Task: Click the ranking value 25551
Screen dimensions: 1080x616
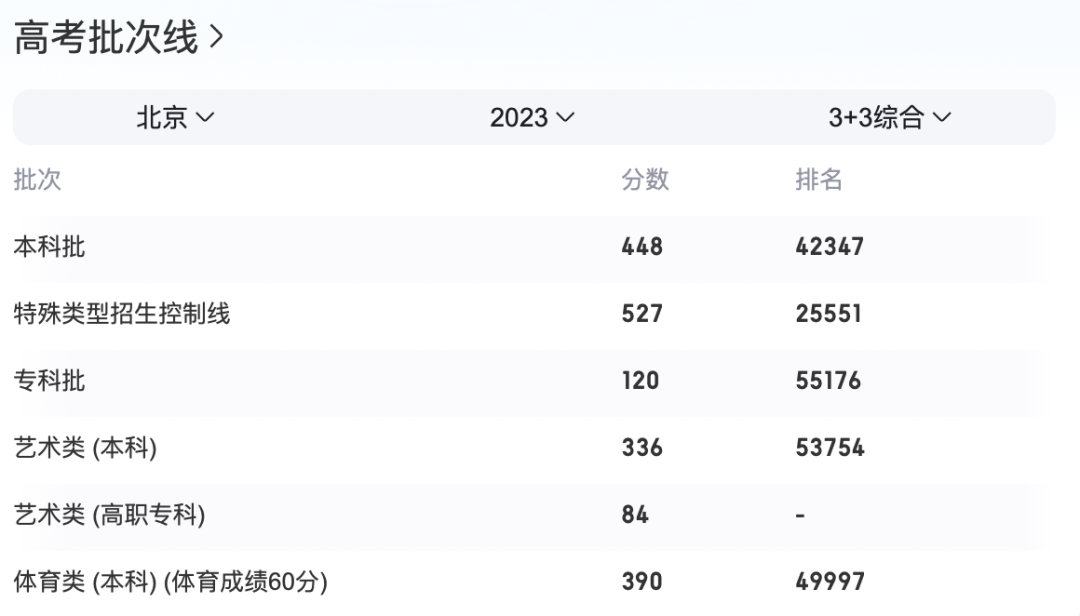Action: (x=829, y=314)
